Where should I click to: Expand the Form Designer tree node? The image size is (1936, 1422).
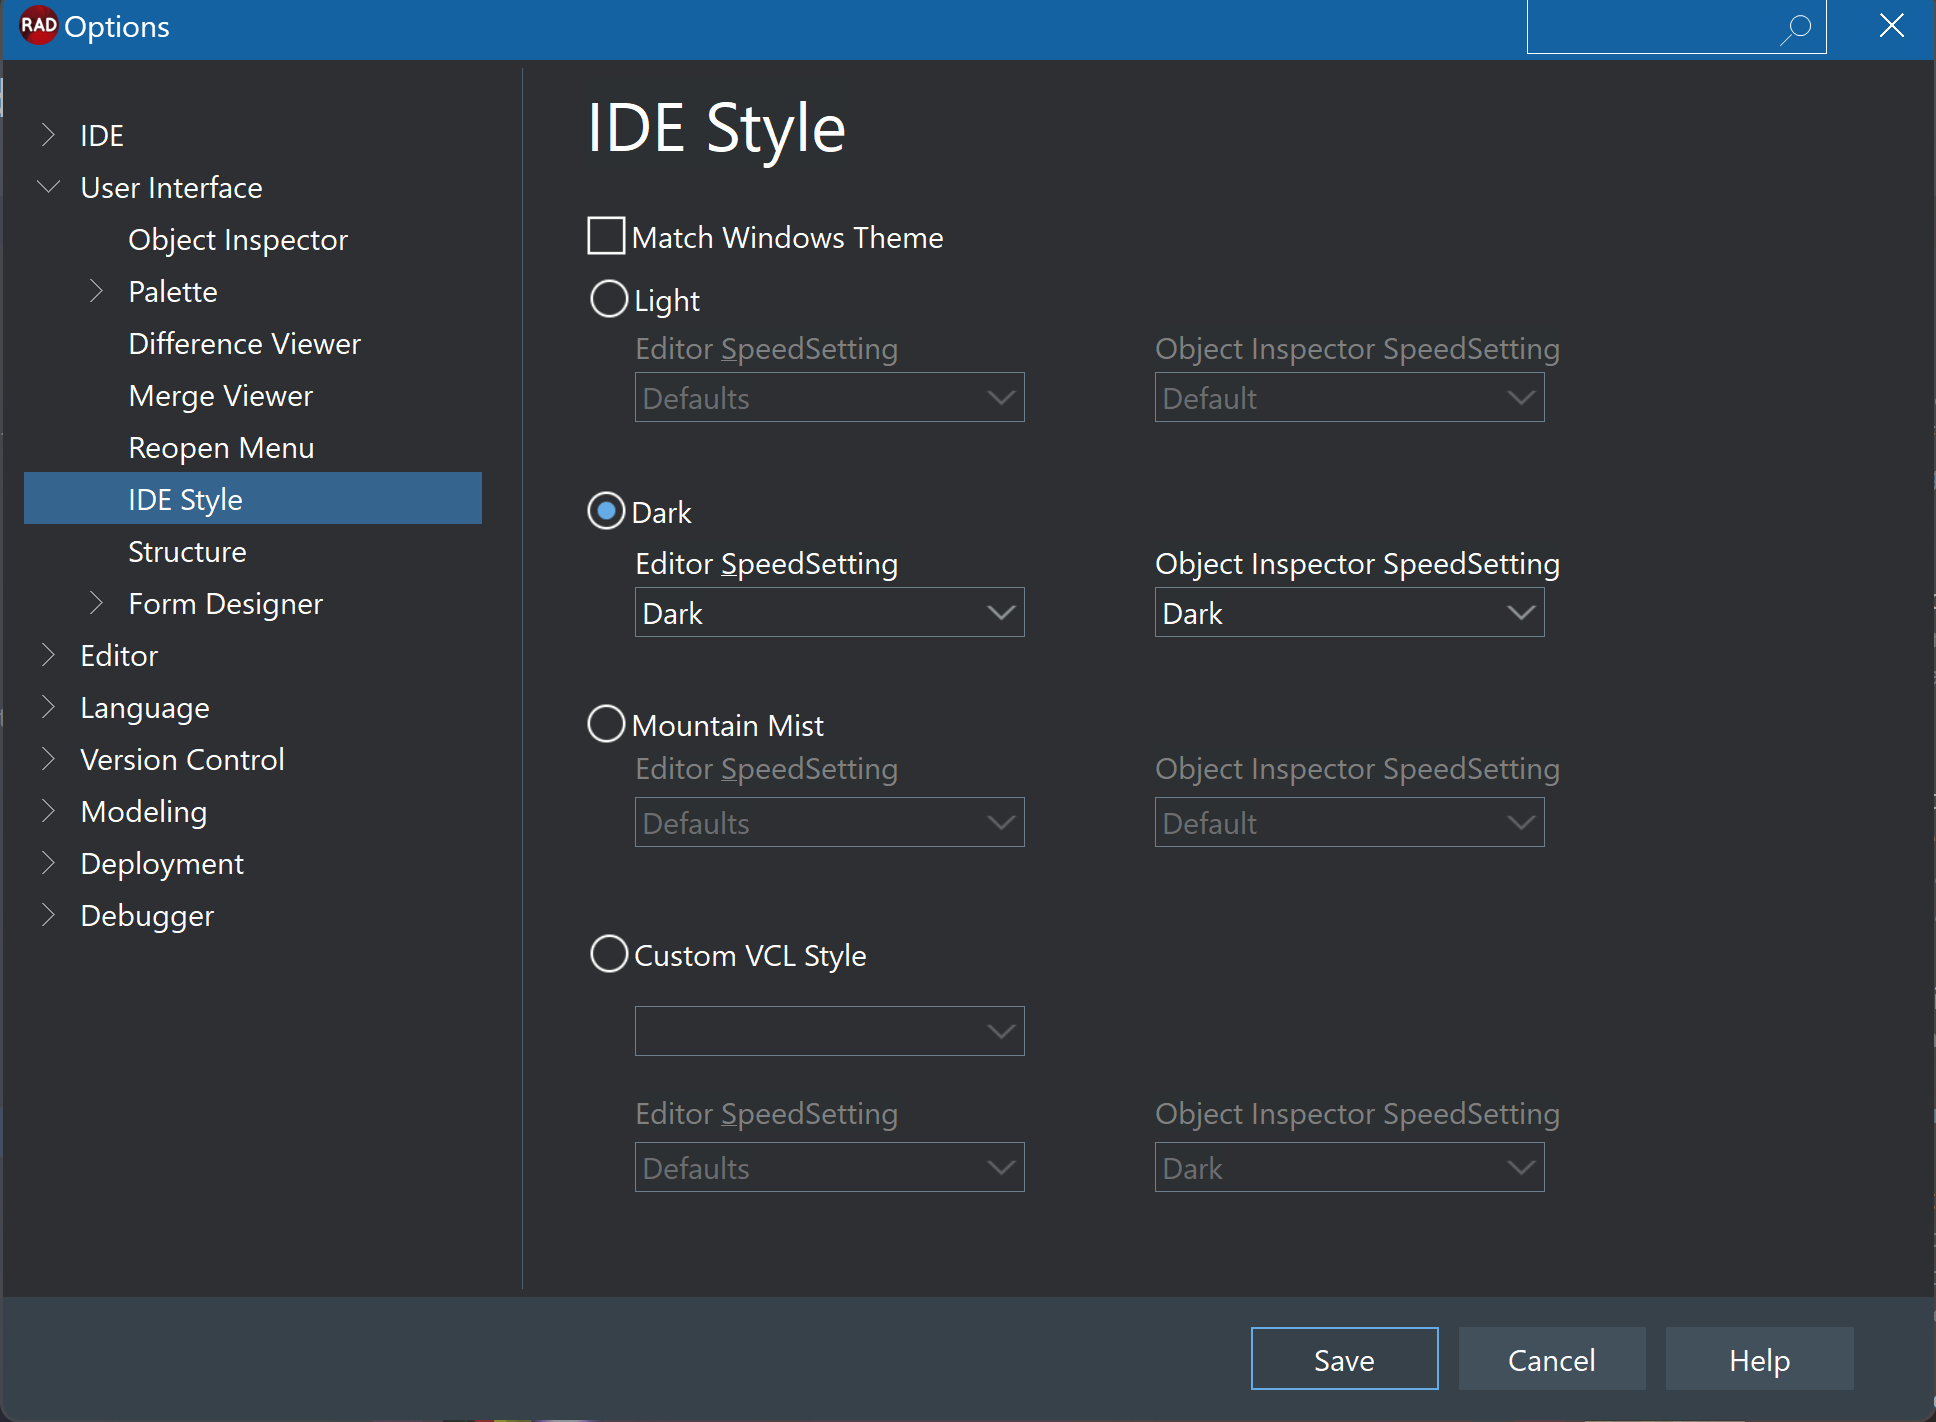[96, 603]
